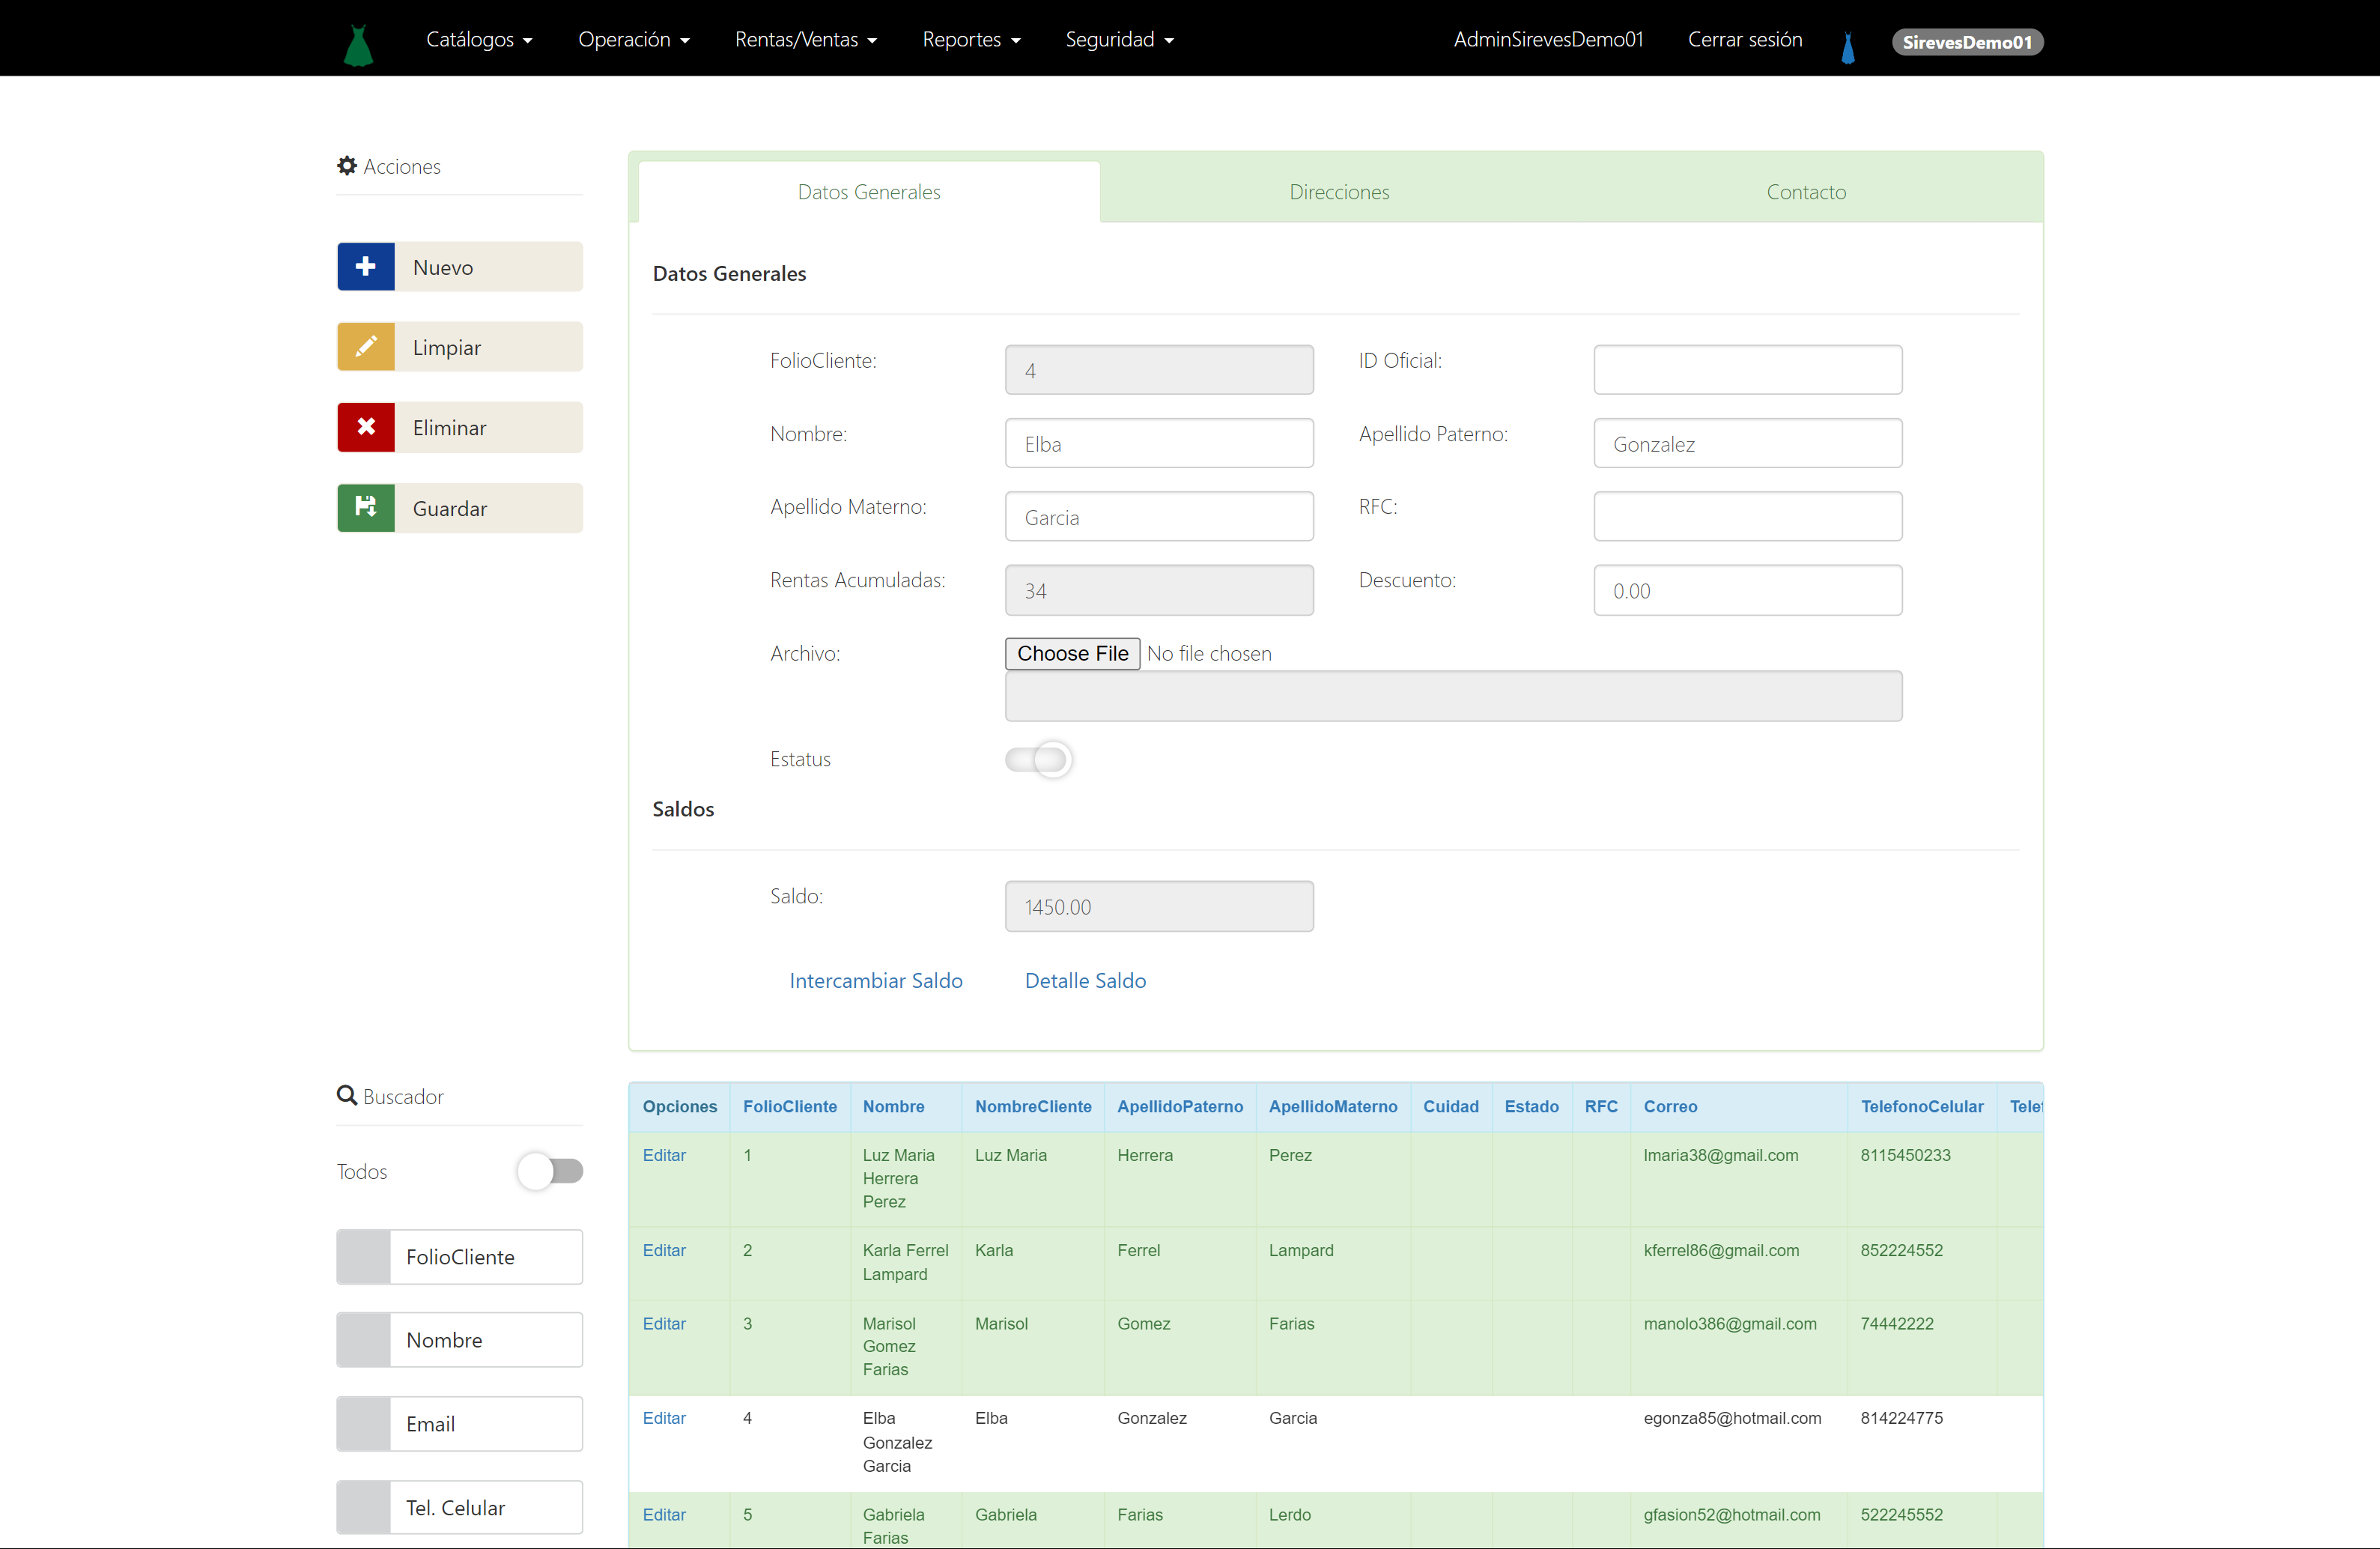Click the Rentas Acumuladas field showing 34
2380x1549 pixels.
1159,590
